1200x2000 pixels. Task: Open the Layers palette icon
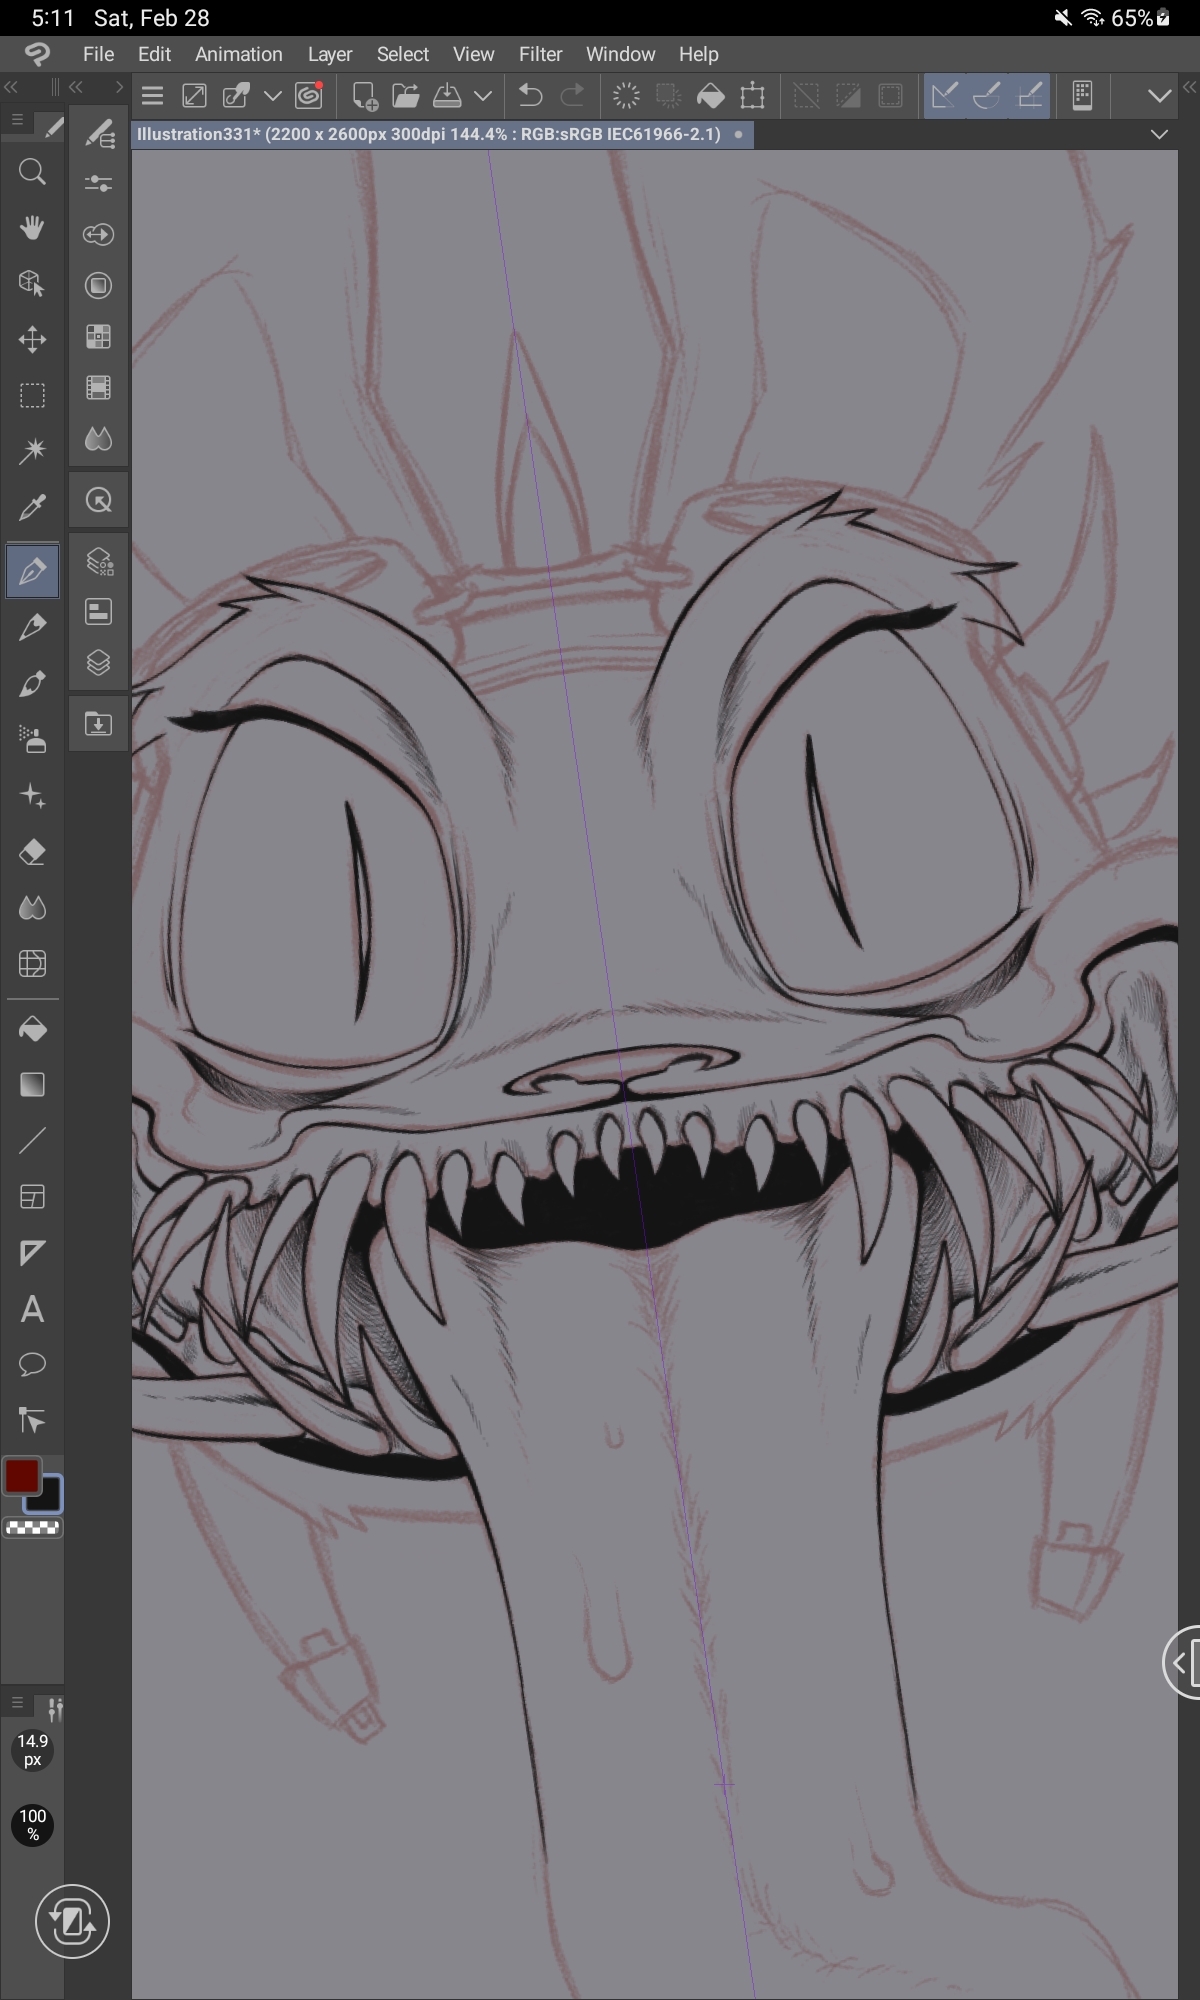98,663
